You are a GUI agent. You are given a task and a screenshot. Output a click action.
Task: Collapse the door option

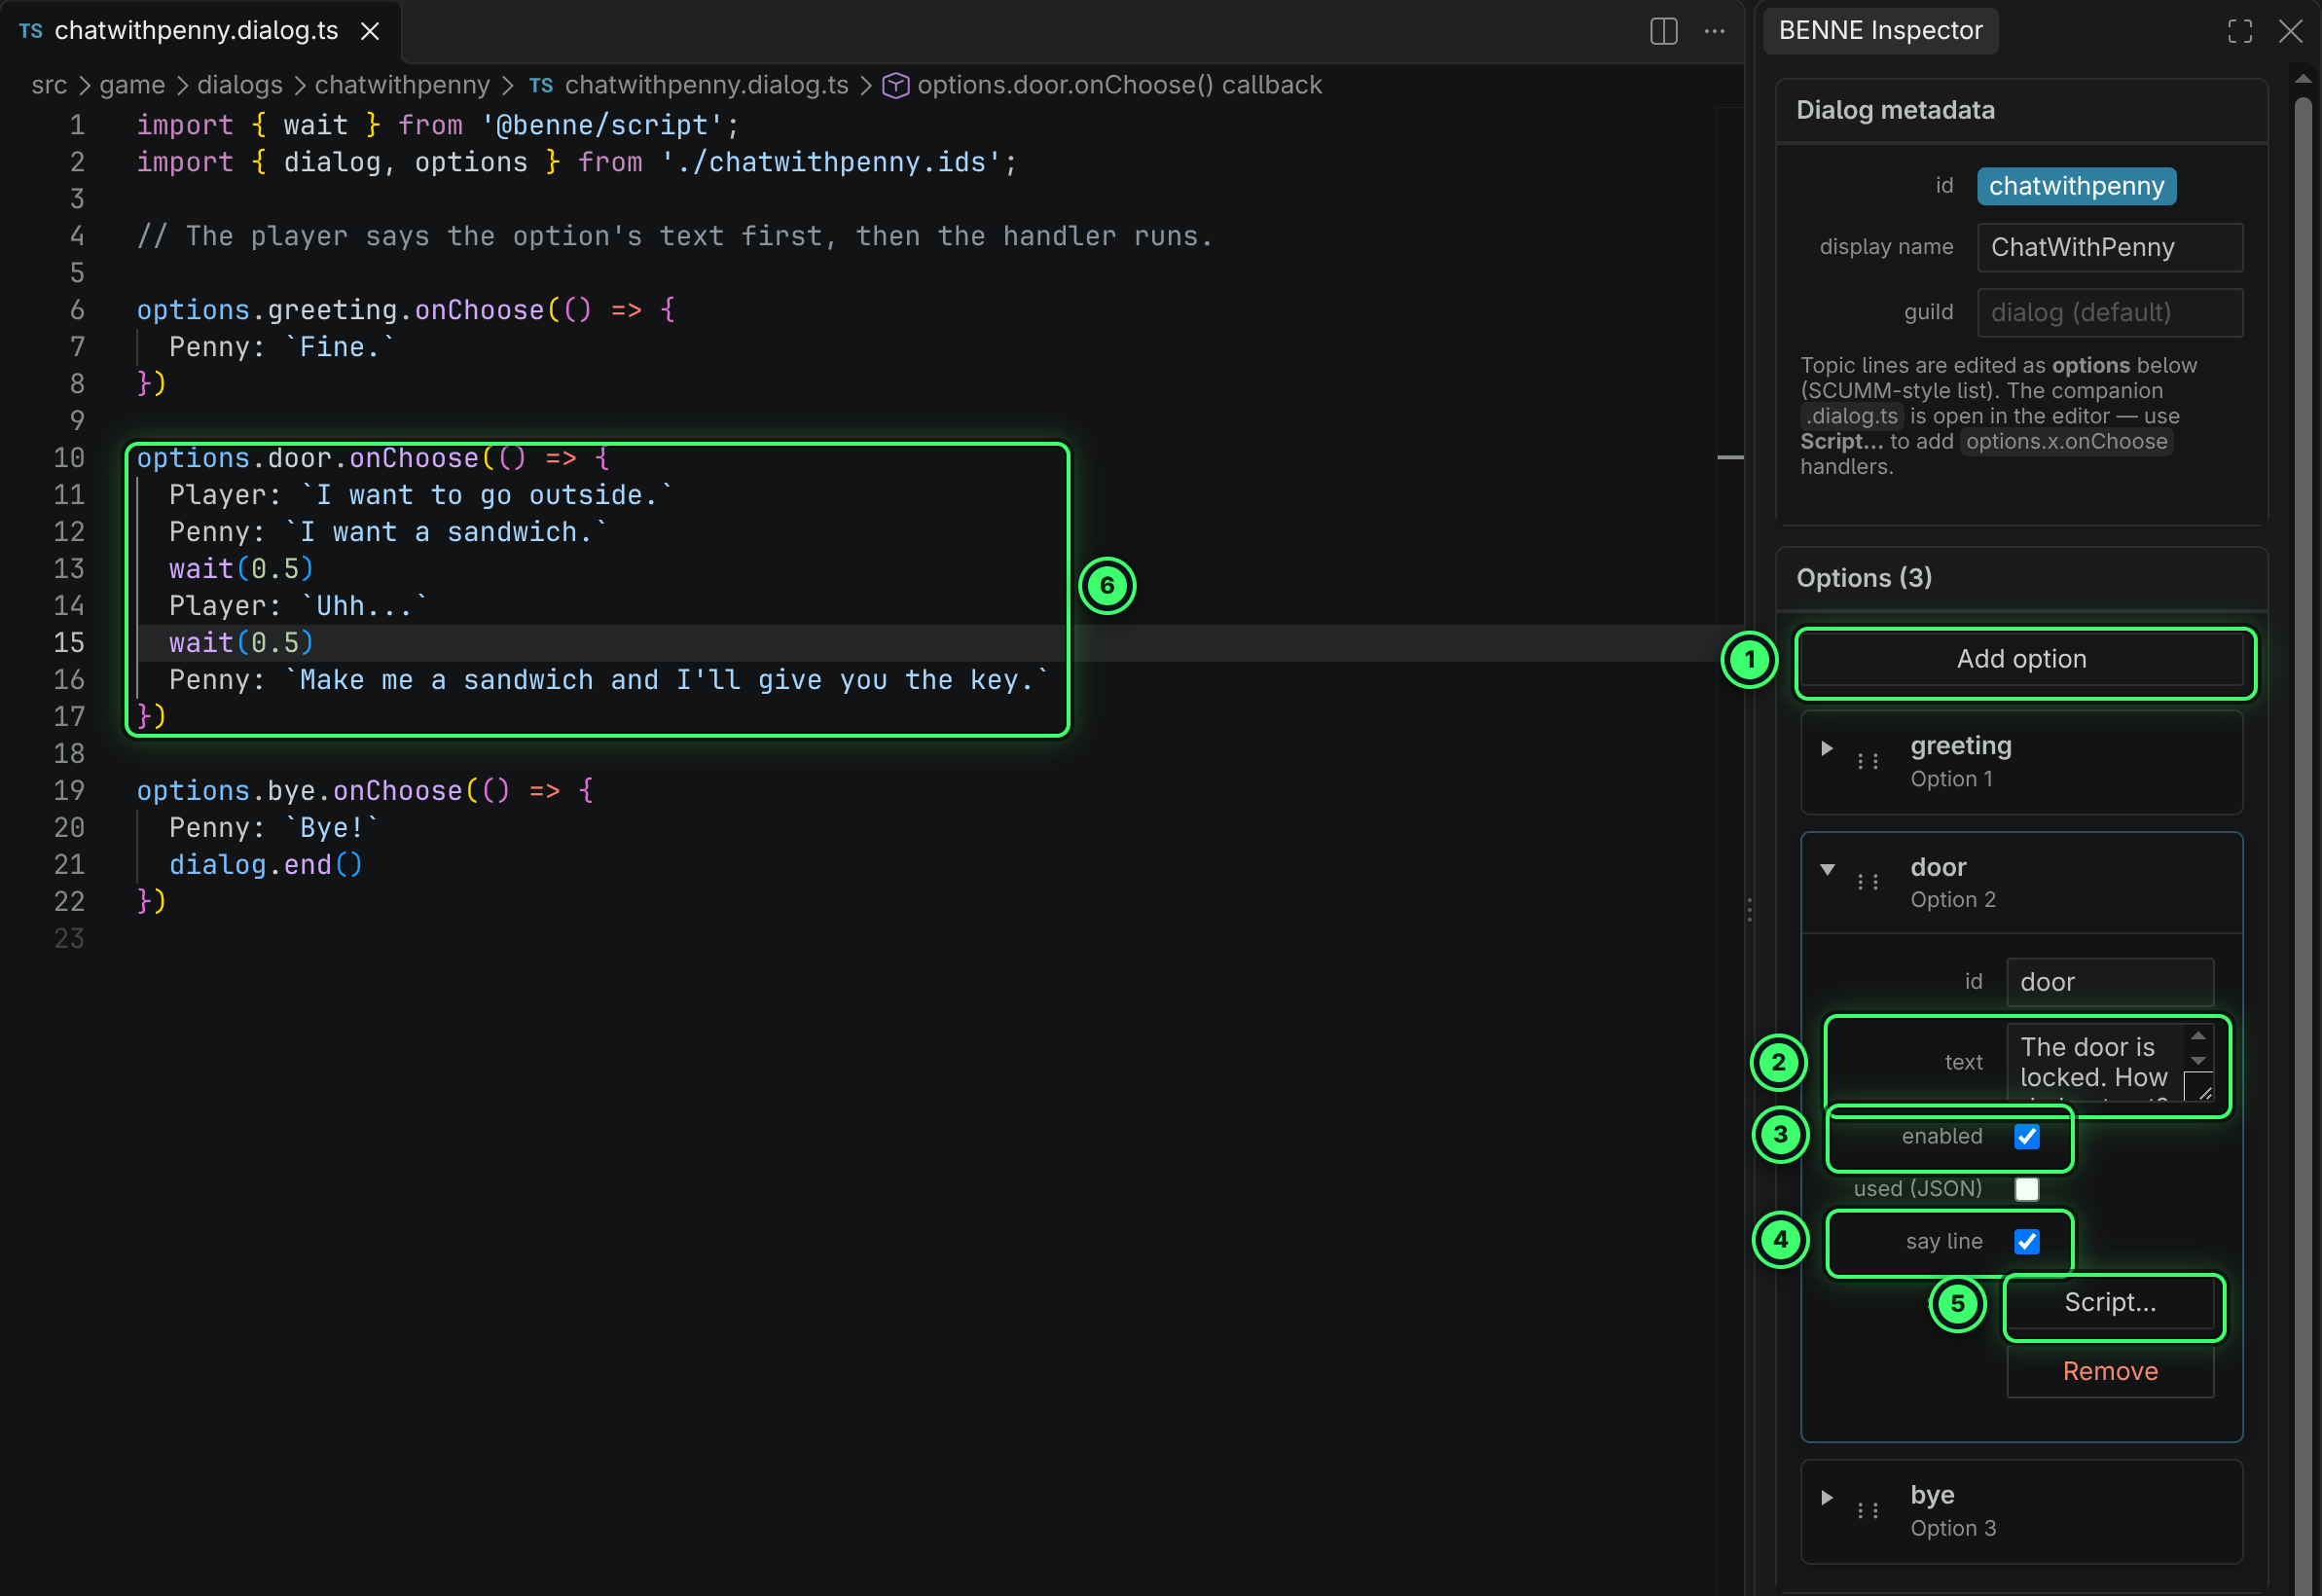(1827, 869)
